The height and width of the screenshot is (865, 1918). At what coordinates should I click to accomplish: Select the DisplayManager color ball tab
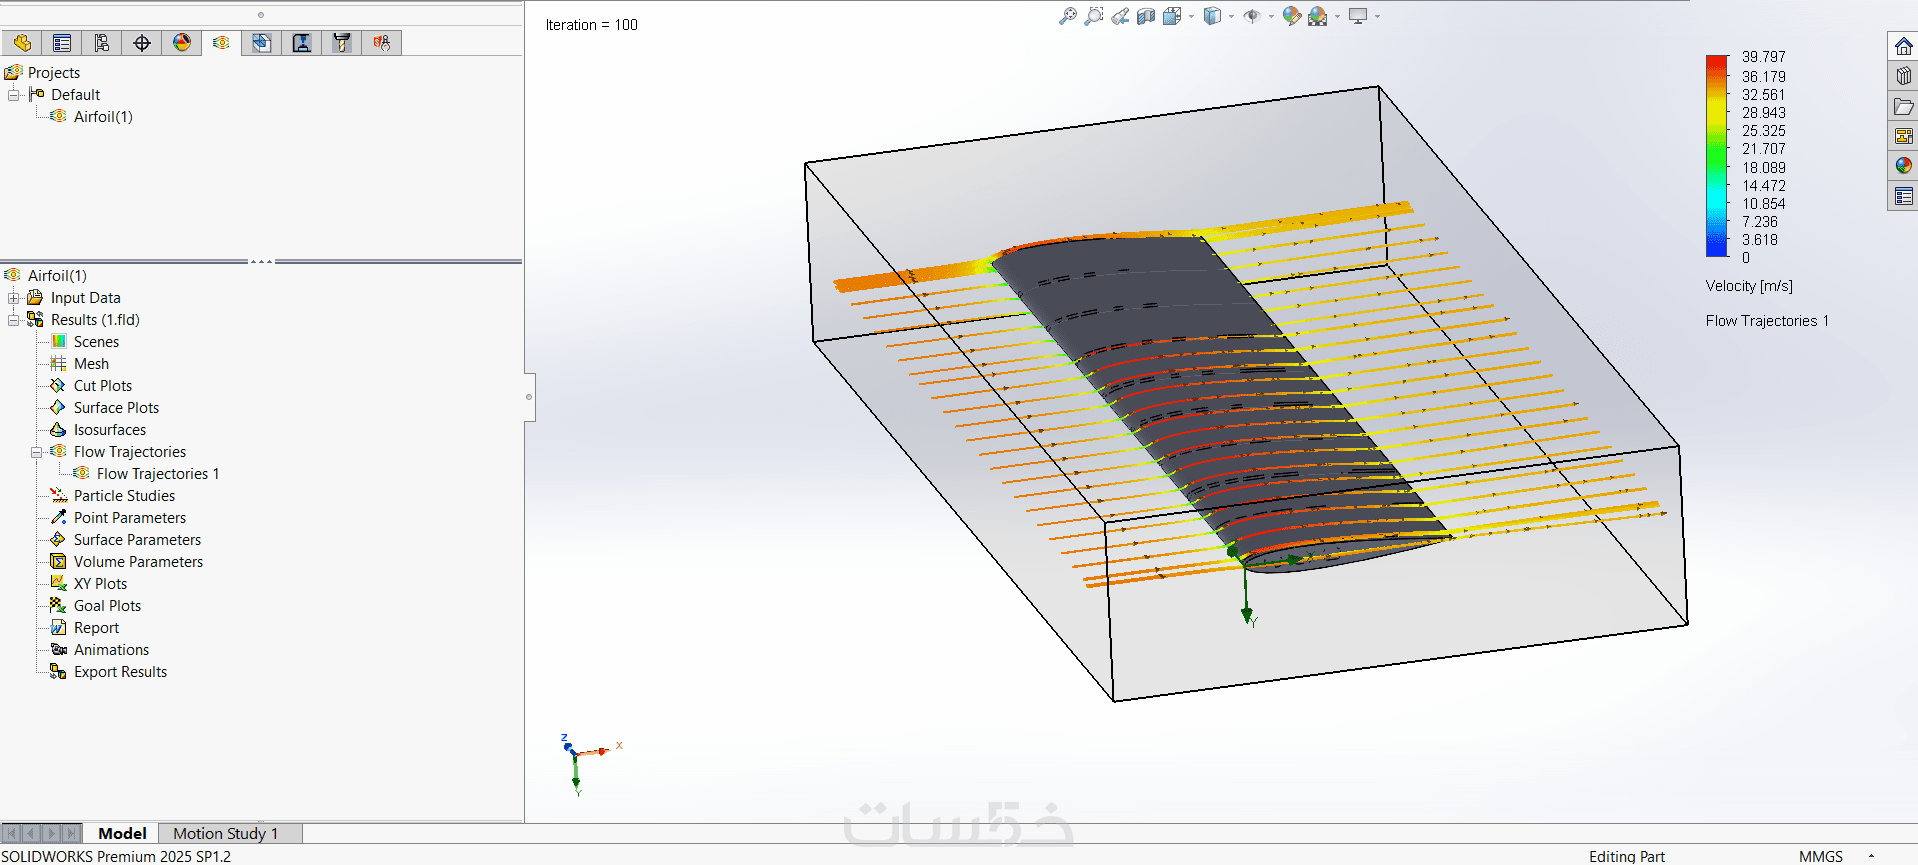click(182, 43)
